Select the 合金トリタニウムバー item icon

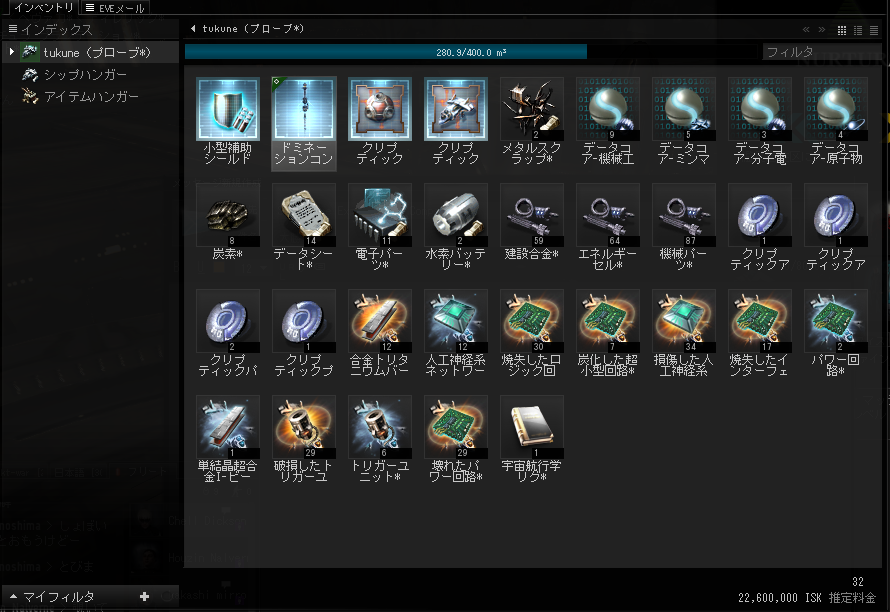(380, 321)
